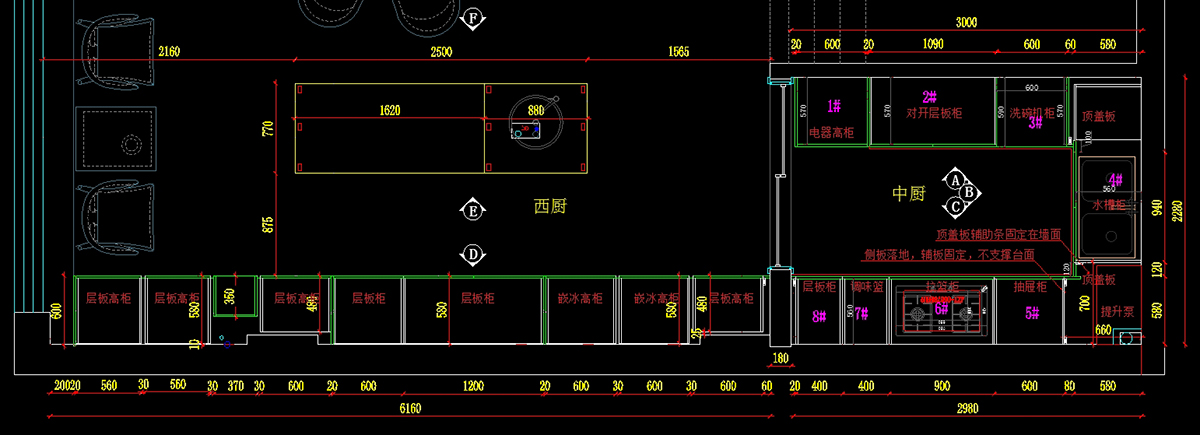Select the elevation marker labeled E

(473, 211)
